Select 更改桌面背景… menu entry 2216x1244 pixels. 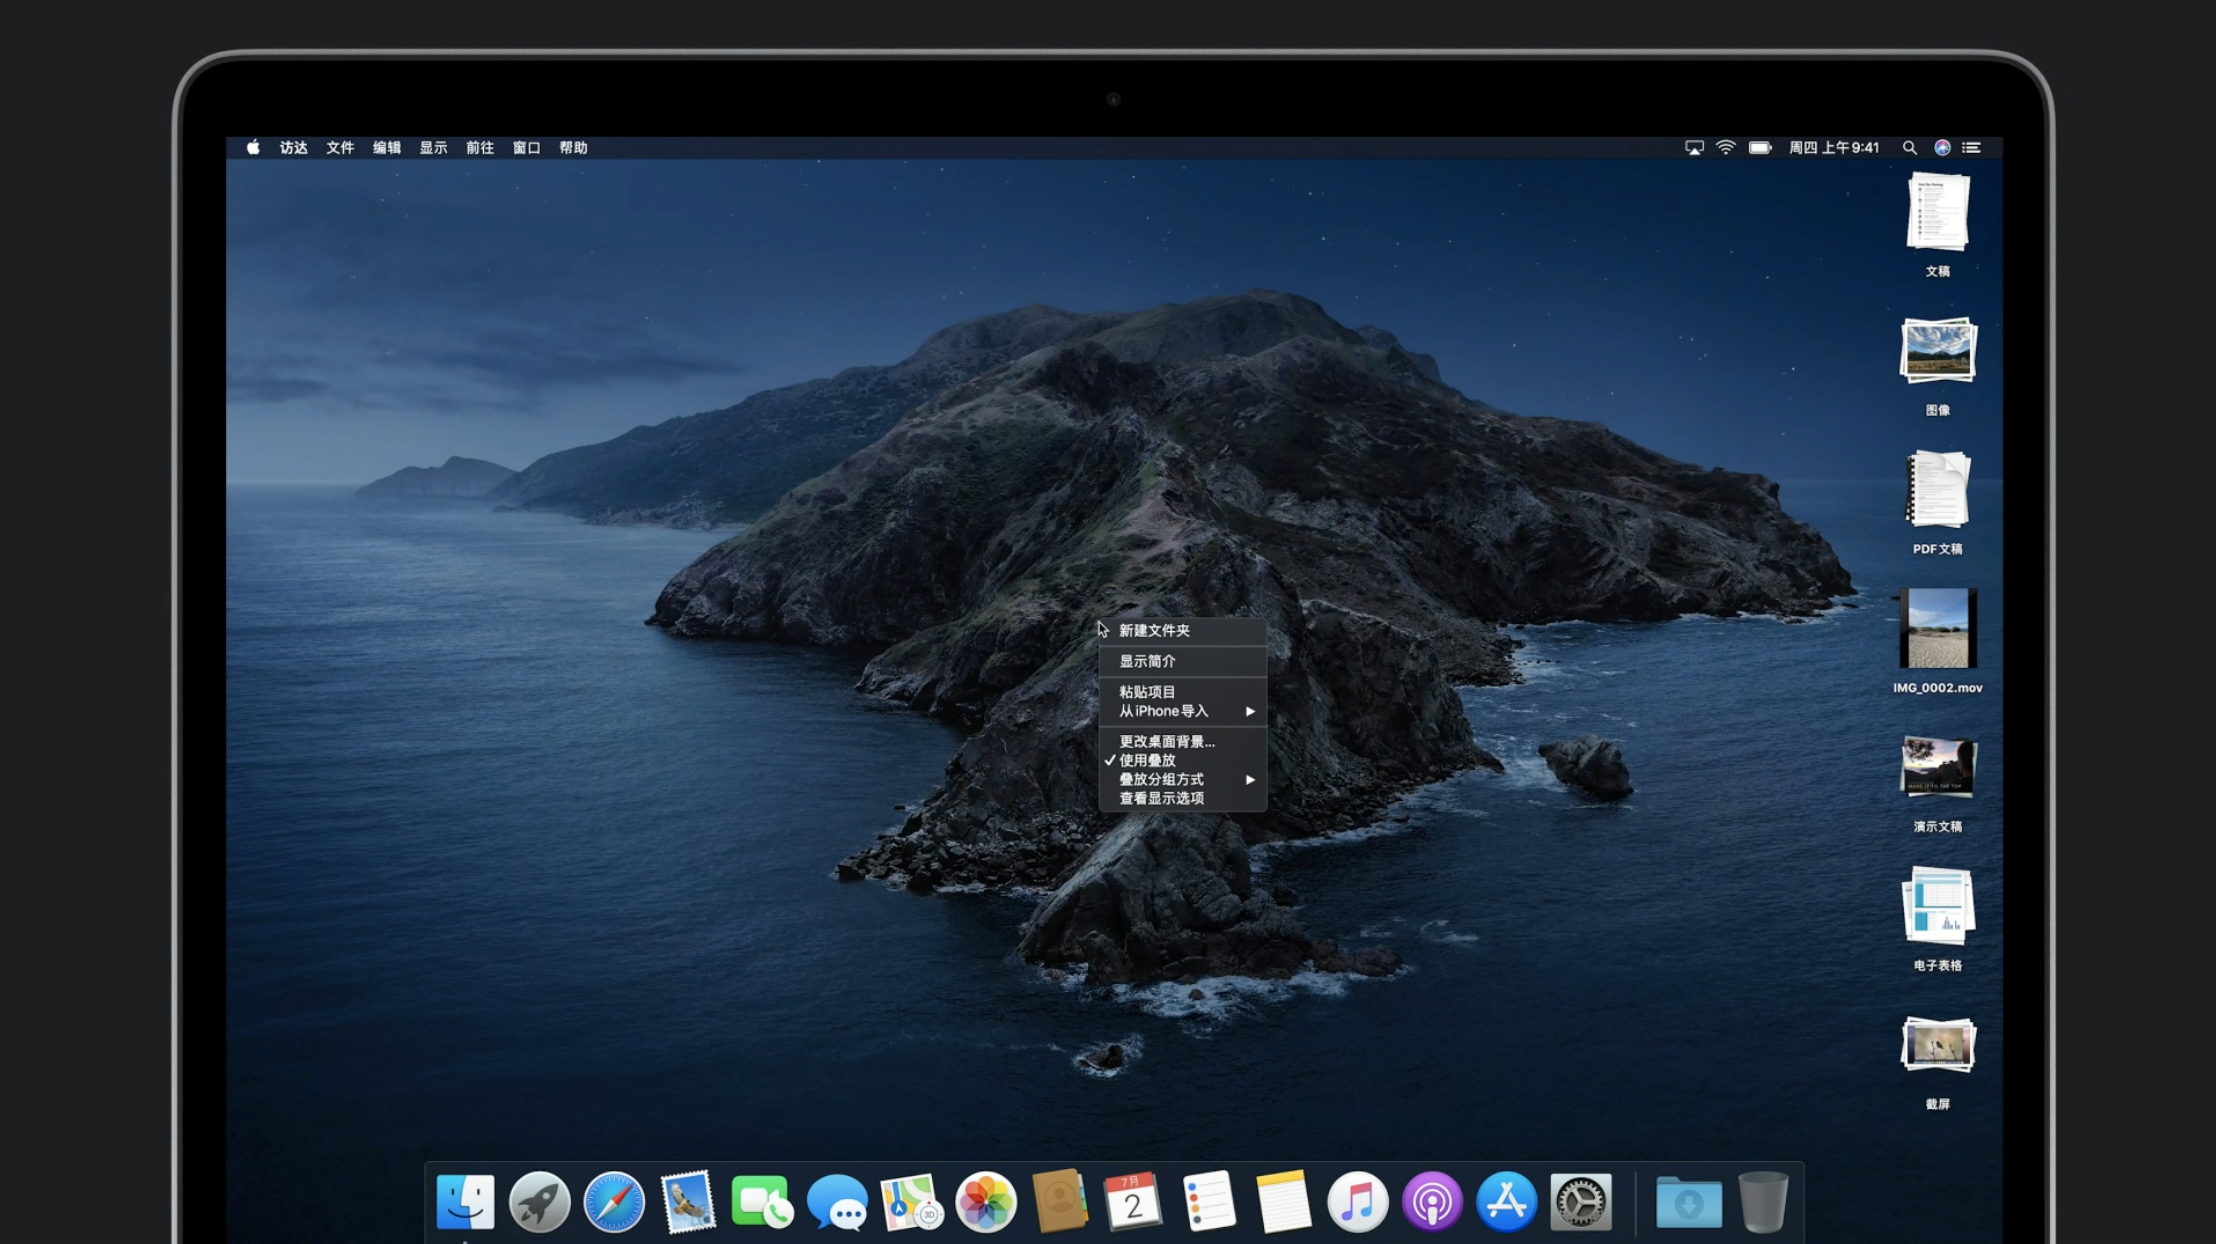point(1167,741)
